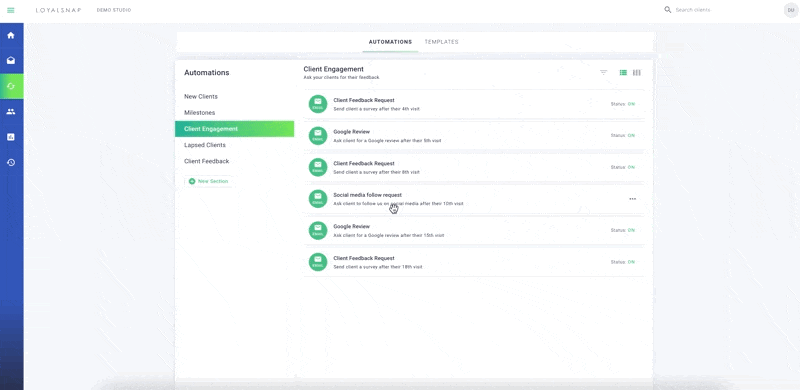Toggle status ON for 4th visit feedback request
Image resolution: width=800 pixels, height=390 pixels.
point(631,104)
